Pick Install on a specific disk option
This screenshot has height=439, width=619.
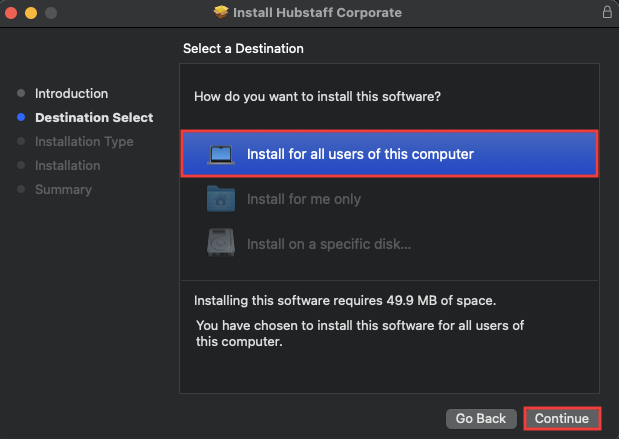pyautogui.click(x=329, y=244)
